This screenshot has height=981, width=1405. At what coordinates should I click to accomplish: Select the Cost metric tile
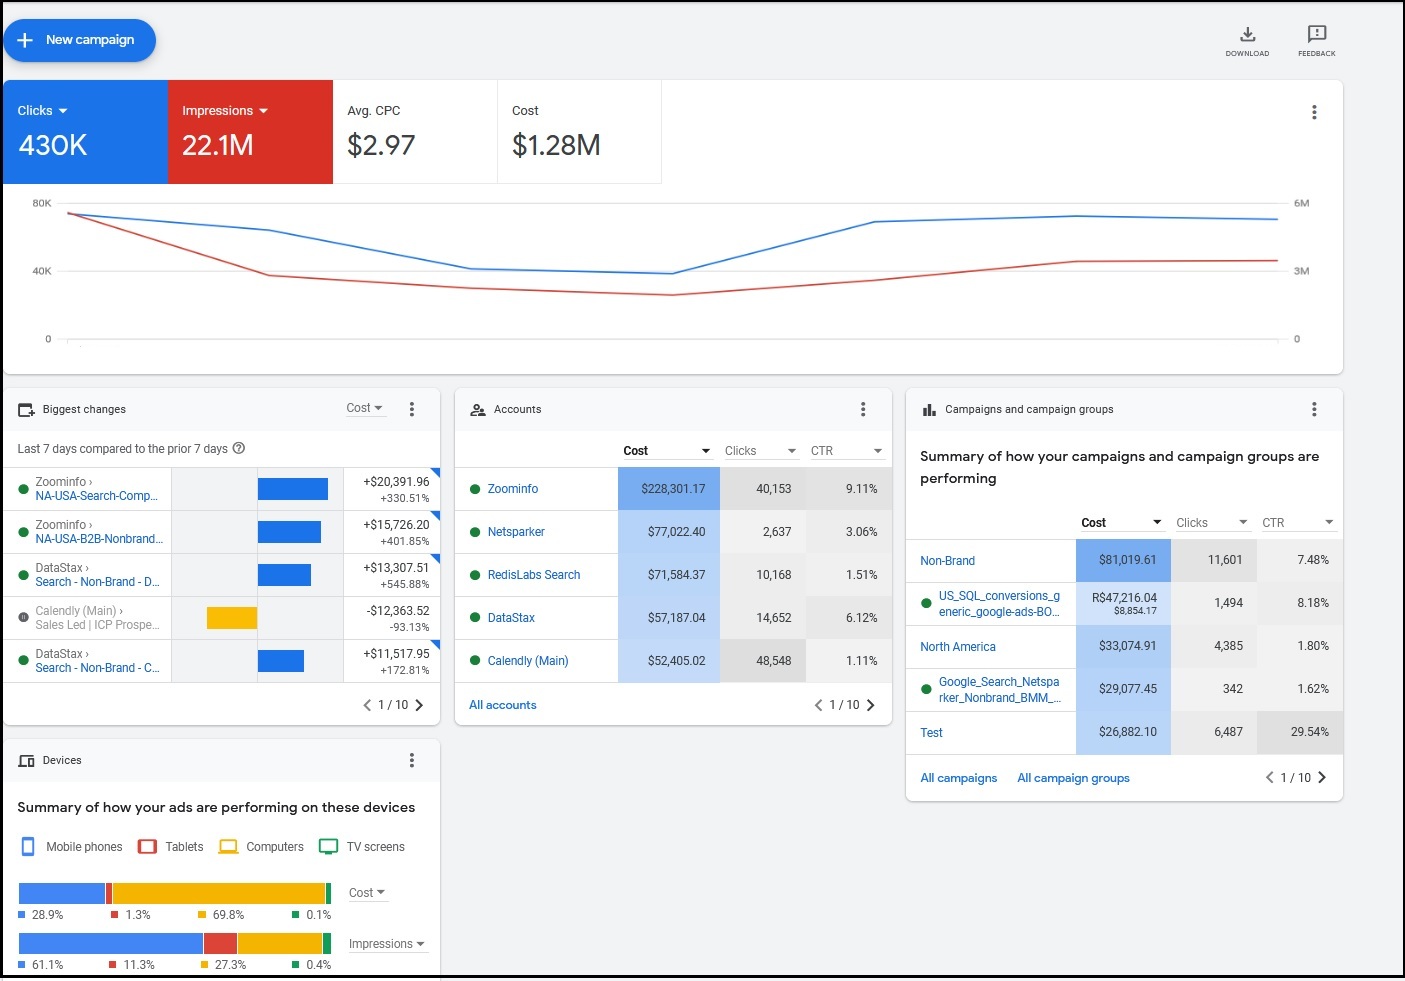click(579, 132)
